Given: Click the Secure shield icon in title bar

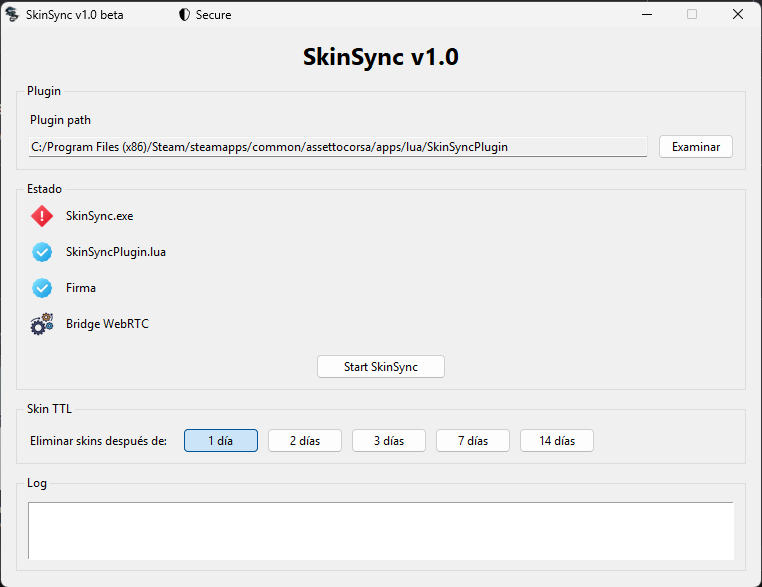Looking at the screenshot, I should click(184, 15).
